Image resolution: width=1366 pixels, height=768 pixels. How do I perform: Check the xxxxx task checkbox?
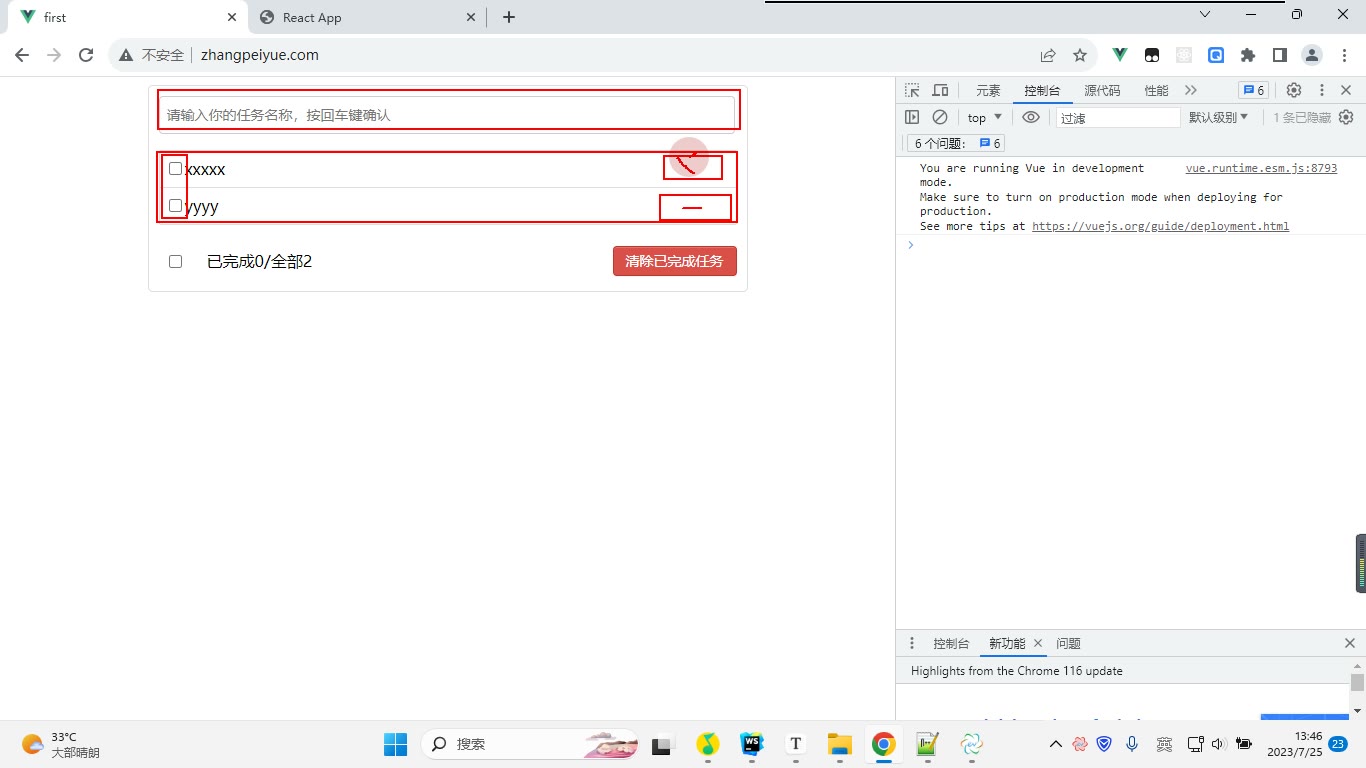click(176, 169)
